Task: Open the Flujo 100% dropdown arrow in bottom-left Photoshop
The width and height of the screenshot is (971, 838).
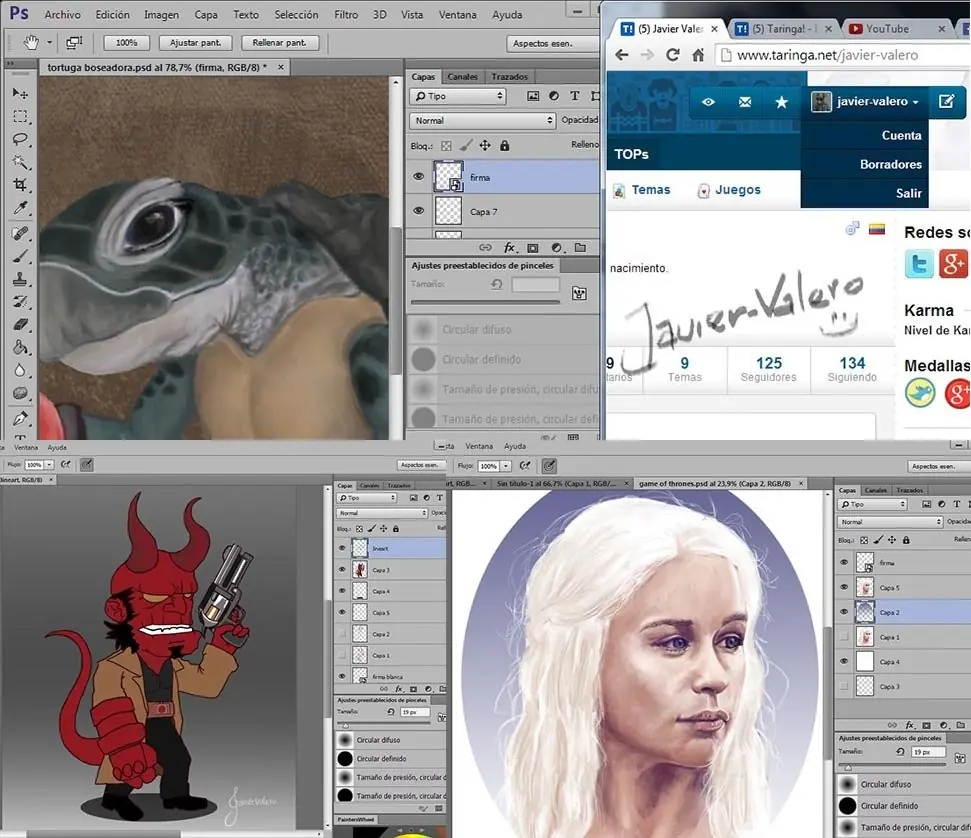Action: [49, 465]
